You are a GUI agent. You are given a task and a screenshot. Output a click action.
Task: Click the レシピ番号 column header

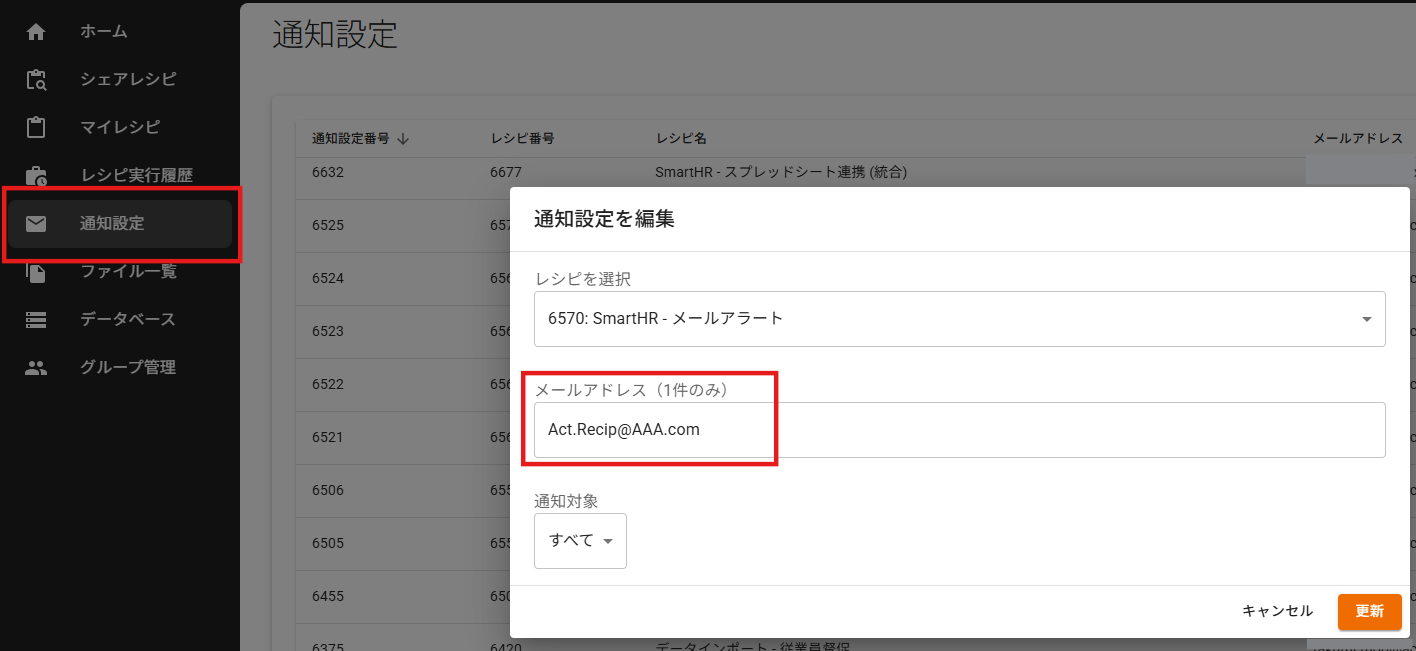pos(522,138)
